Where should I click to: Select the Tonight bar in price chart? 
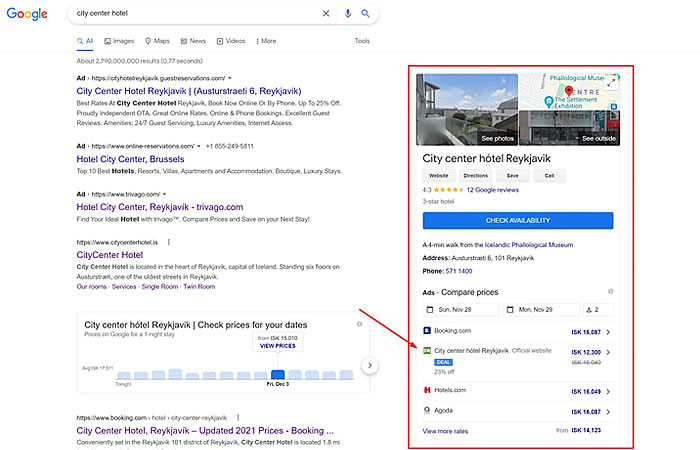(x=124, y=375)
